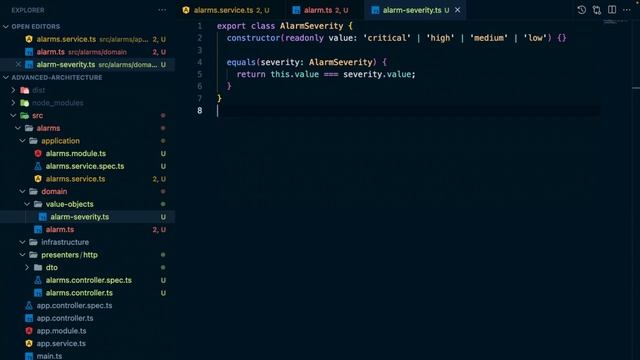
Task: Collapse the presenters/http folder
Action: [22, 255]
